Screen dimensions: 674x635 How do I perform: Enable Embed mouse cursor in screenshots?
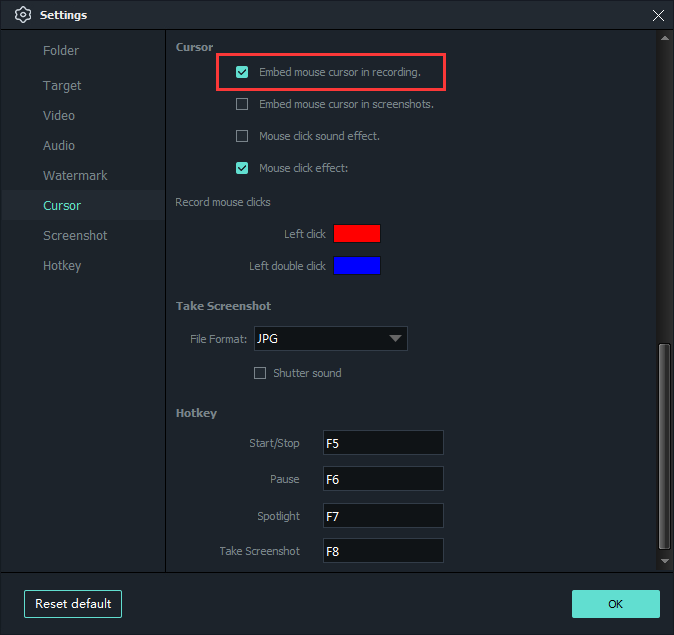point(242,104)
